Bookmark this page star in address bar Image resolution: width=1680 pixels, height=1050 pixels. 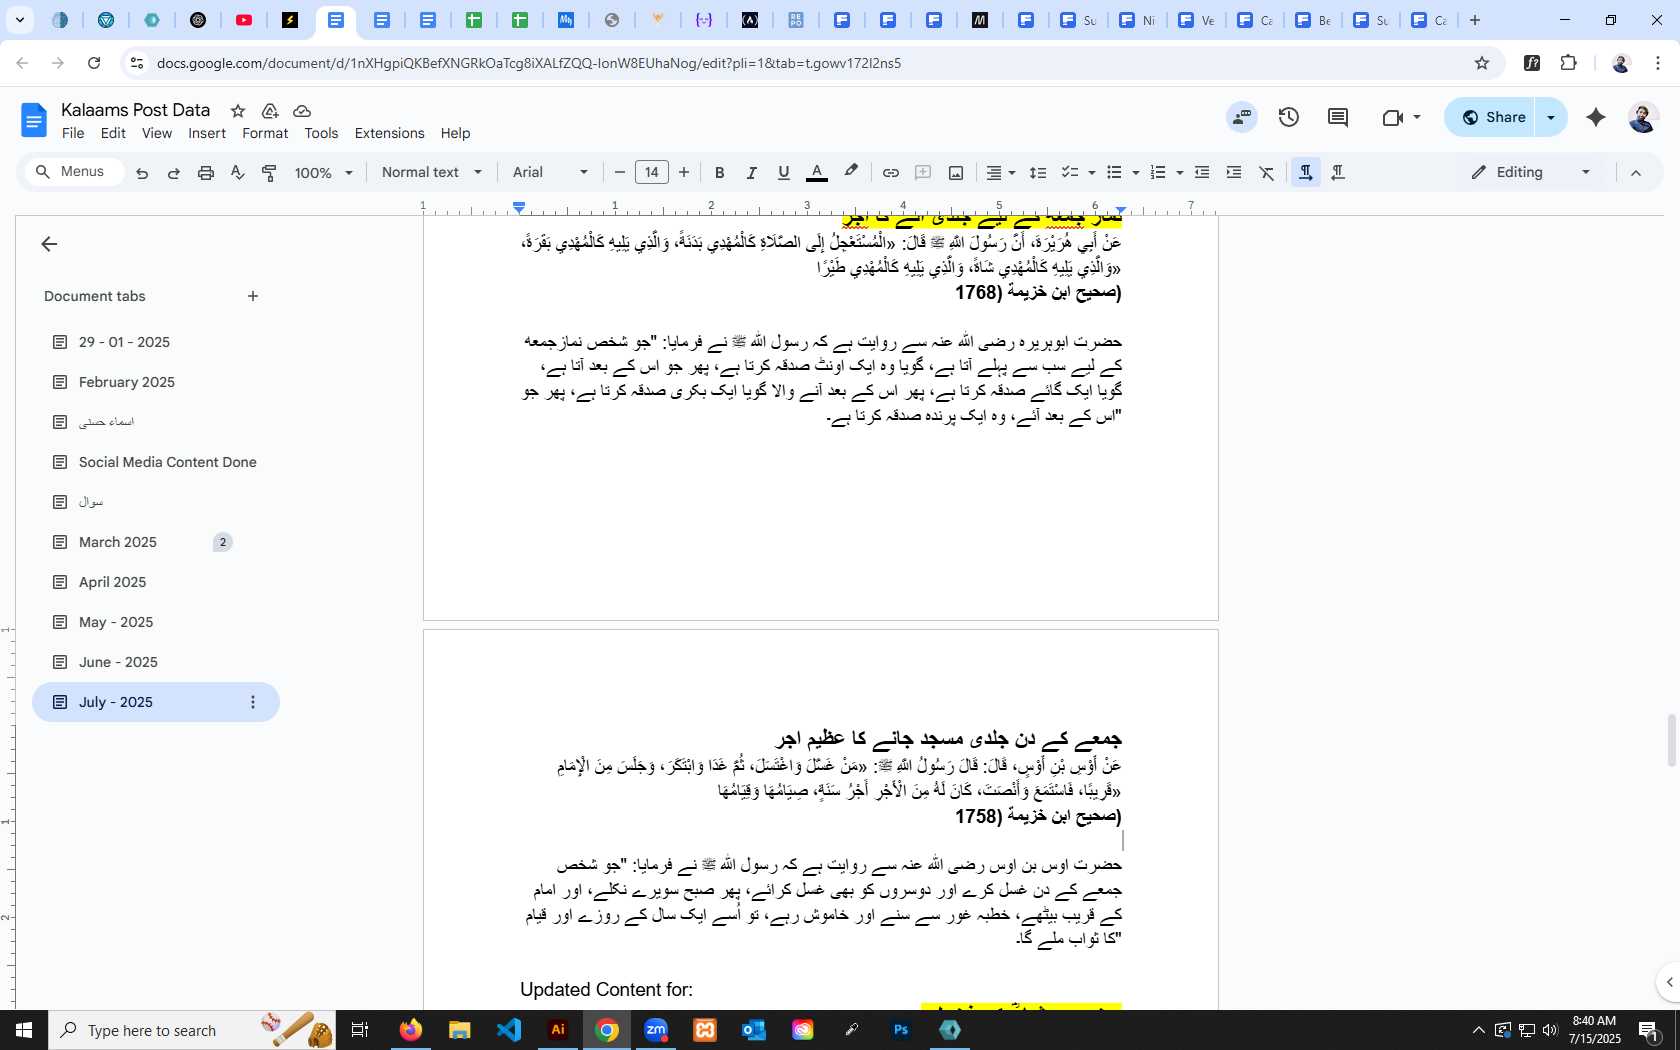pyautogui.click(x=1482, y=63)
